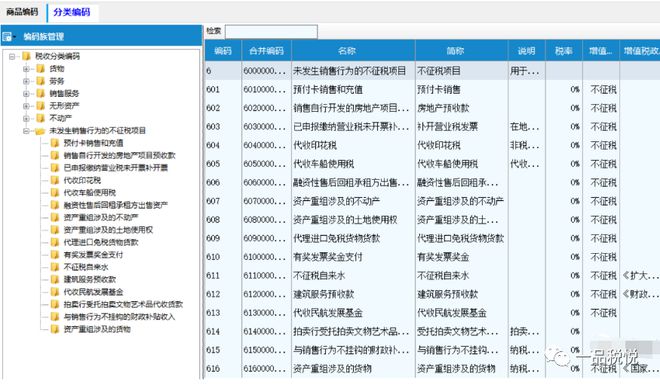Collapse the 未发生销售行为的不征税项目 node
Viewport: 660px width, 386px height.
tap(27, 130)
